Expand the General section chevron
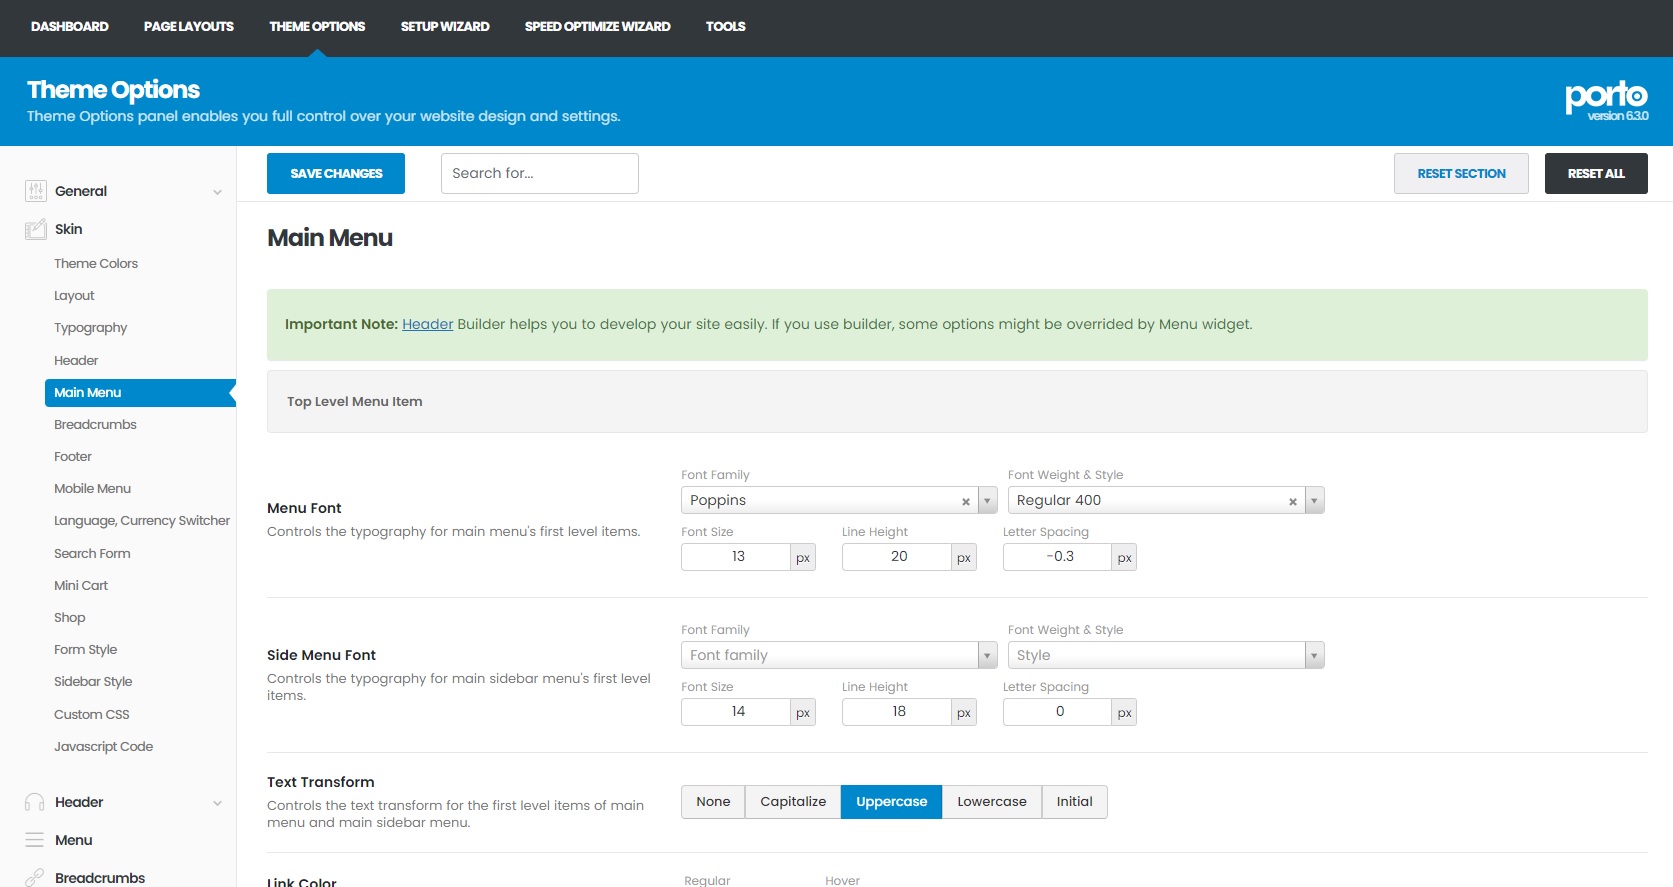Screen dimensions: 1673x887 [x=217, y=192]
